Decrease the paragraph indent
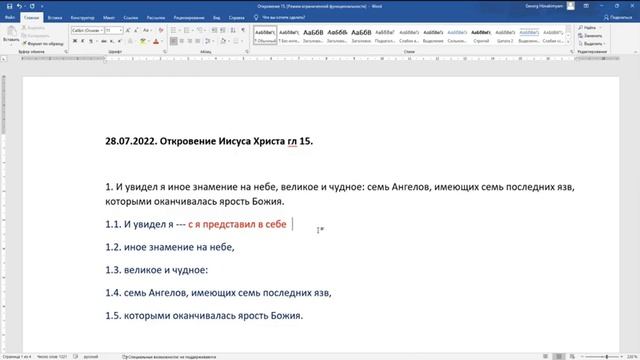 [x=214, y=30]
